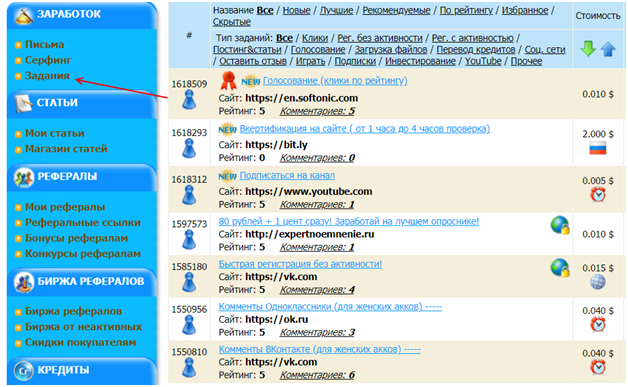Show Скрытые tasks
Viewport: 628px width, 387px height.
pos(232,22)
